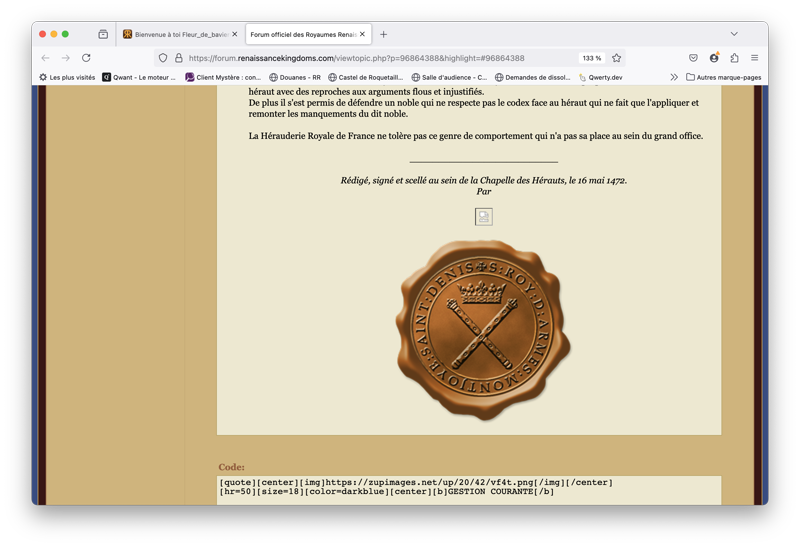The height and width of the screenshot is (547, 800).
Task: Click the Saint Denis wax seal image
Action: pyautogui.click(x=483, y=330)
